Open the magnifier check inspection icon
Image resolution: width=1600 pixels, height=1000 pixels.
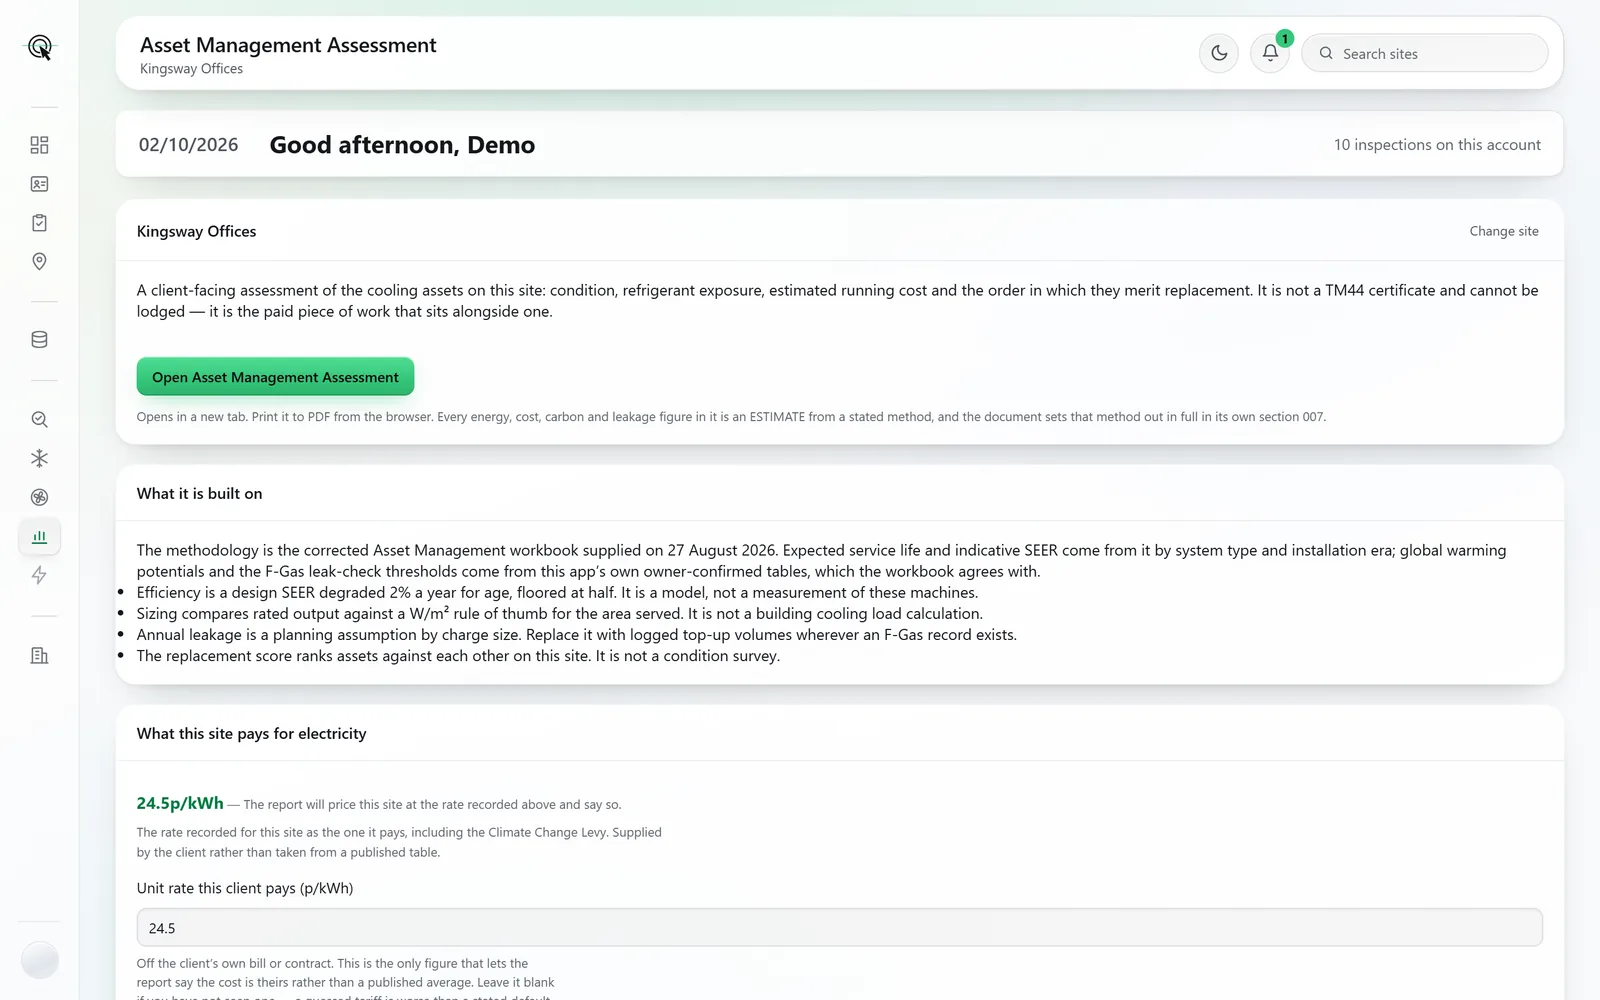click(x=39, y=420)
